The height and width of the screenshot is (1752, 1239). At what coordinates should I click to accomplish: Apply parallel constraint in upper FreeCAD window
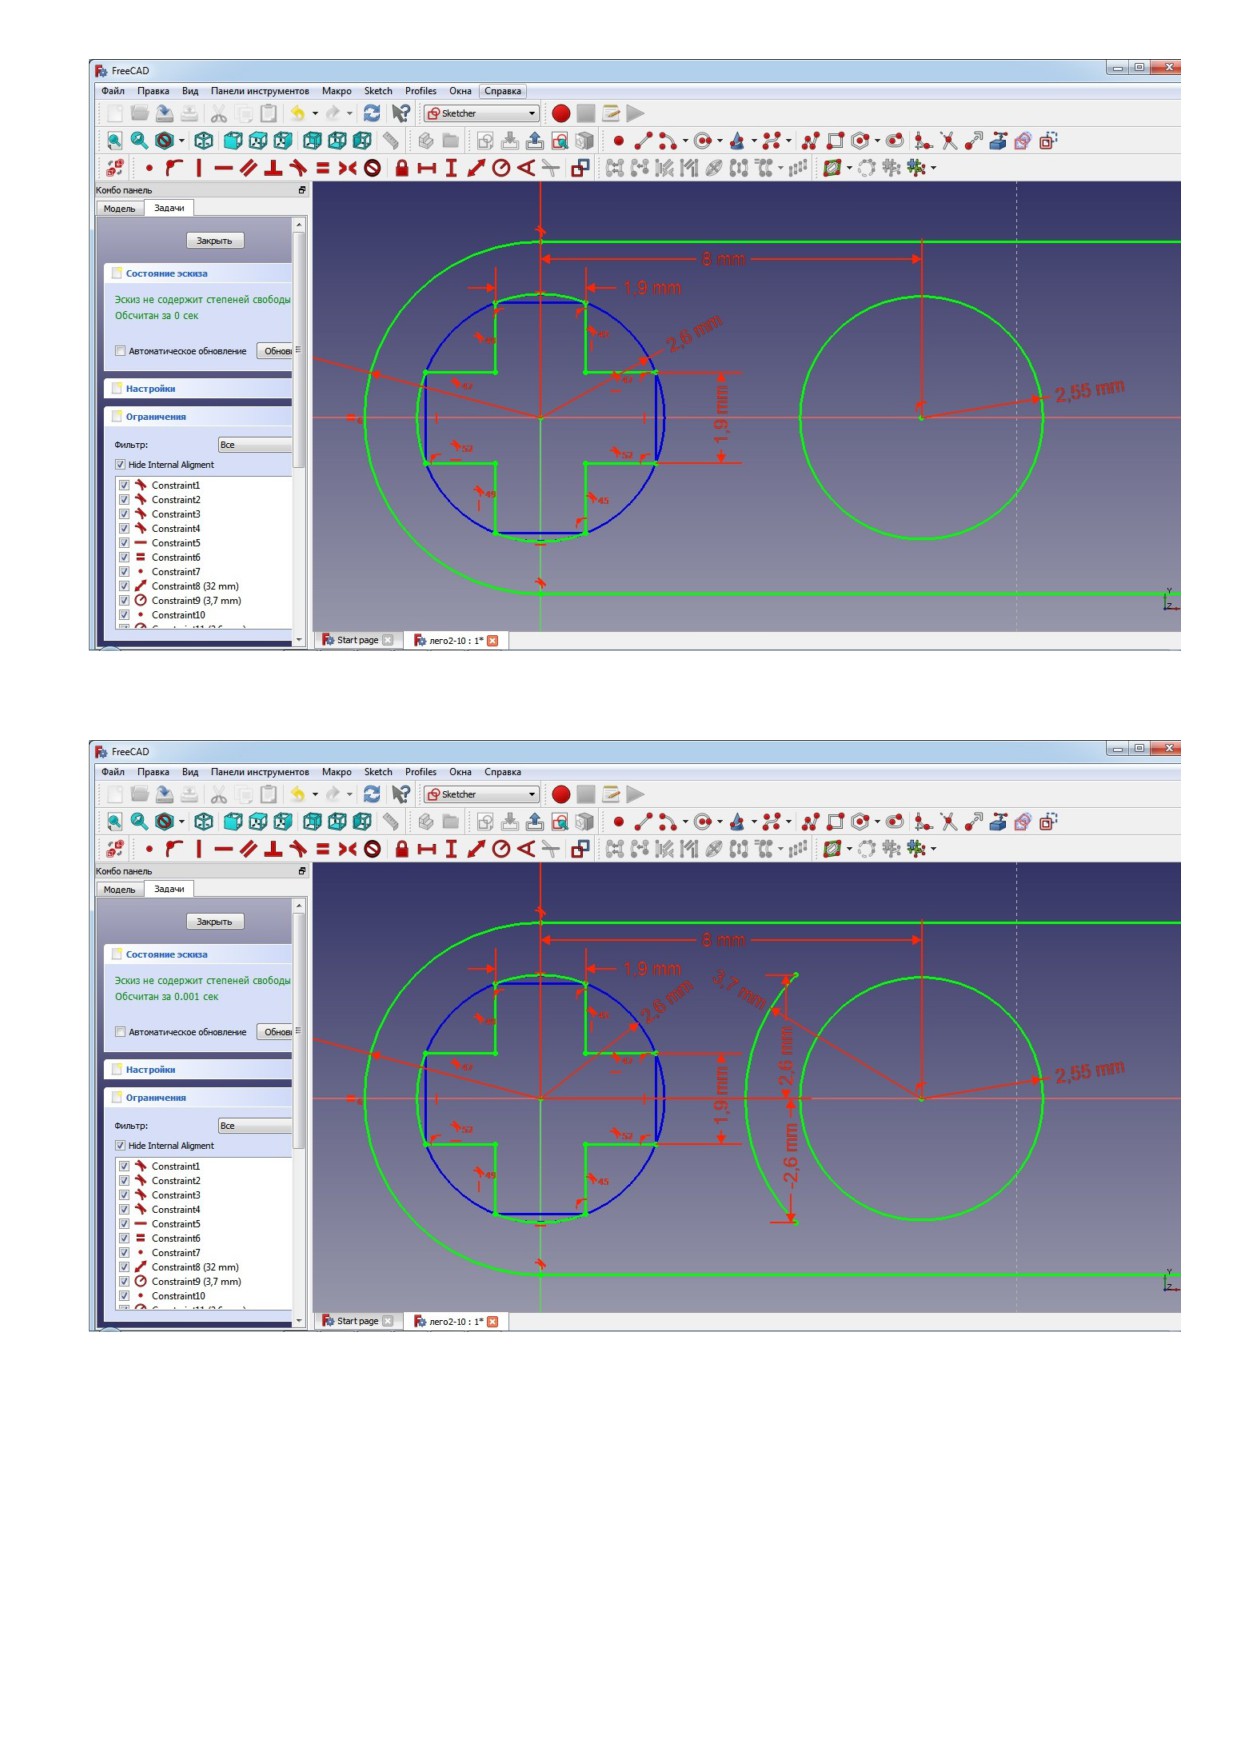[x=248, y=168]
